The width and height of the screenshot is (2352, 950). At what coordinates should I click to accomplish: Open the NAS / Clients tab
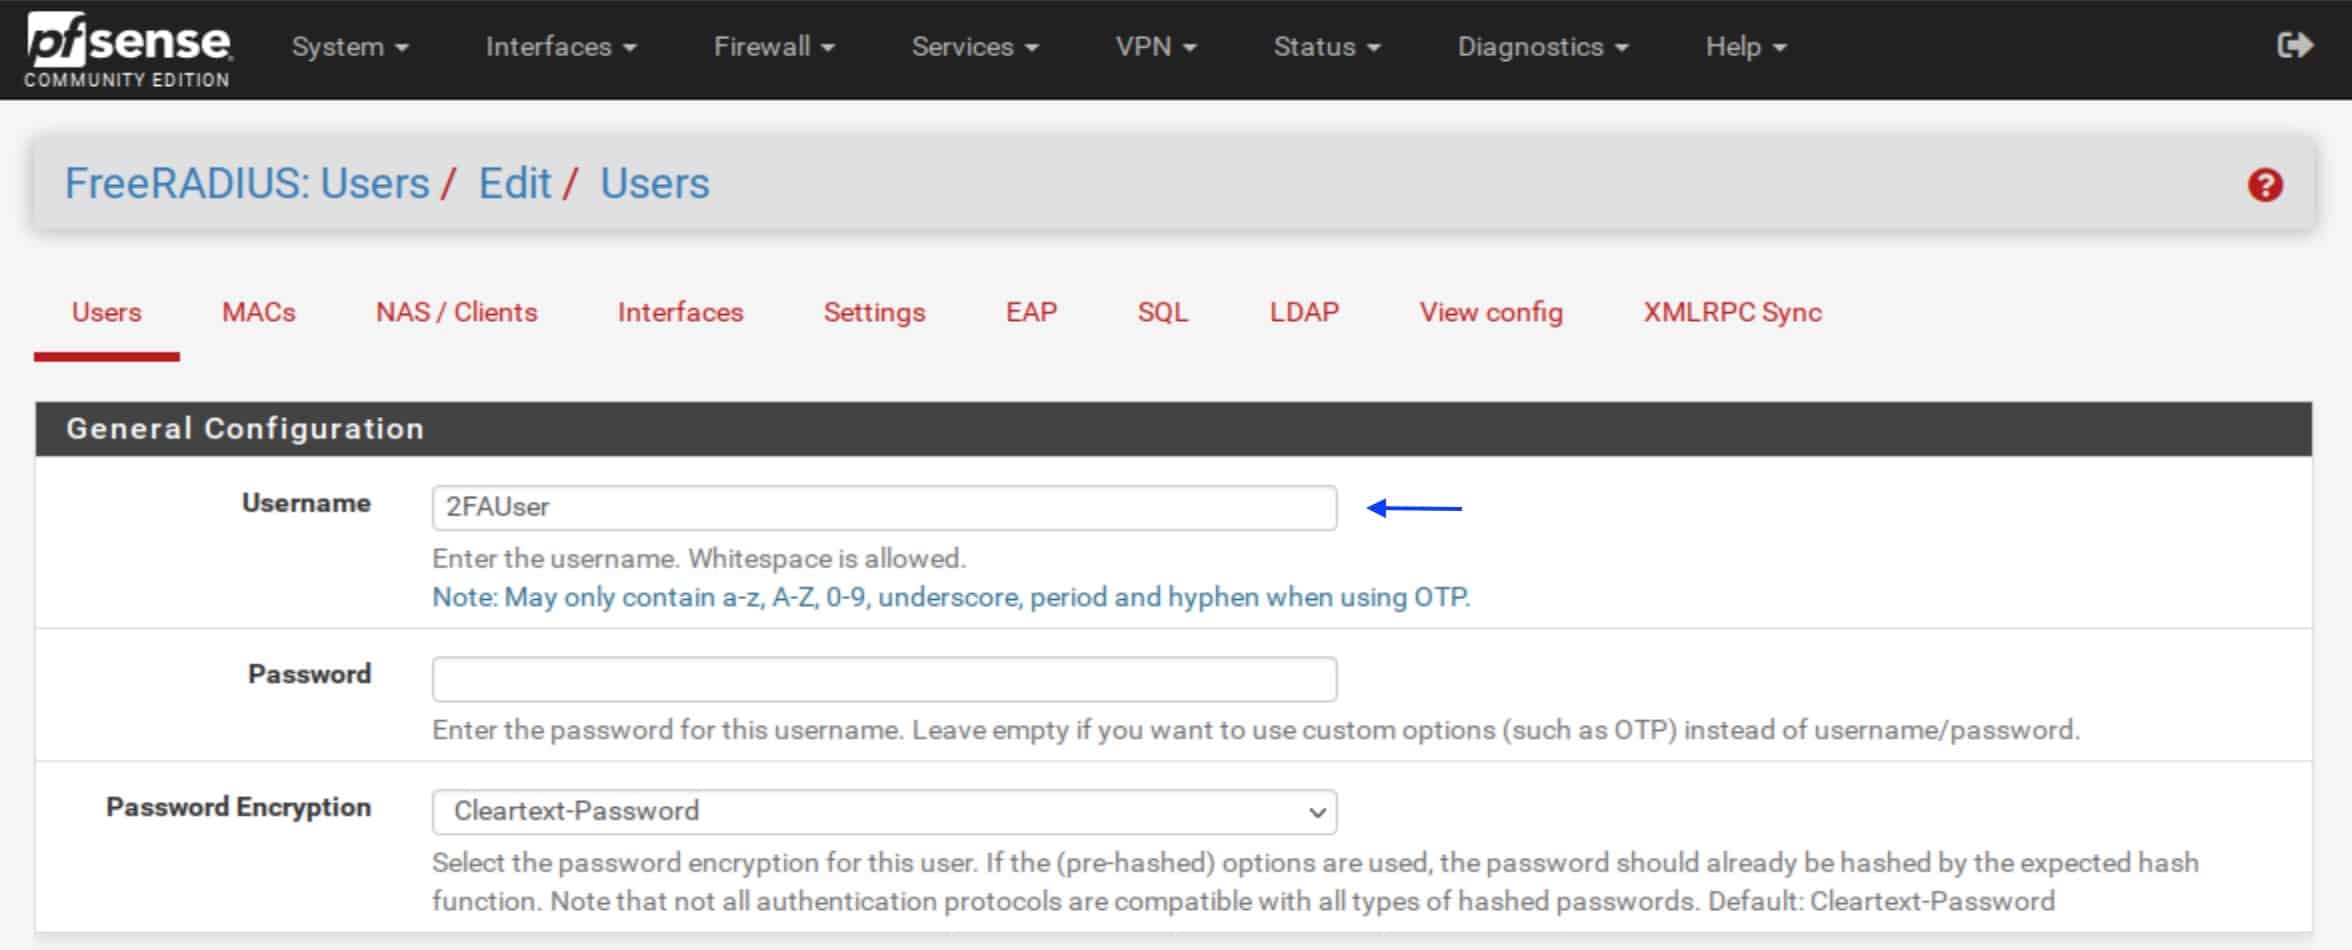[456, 312]
